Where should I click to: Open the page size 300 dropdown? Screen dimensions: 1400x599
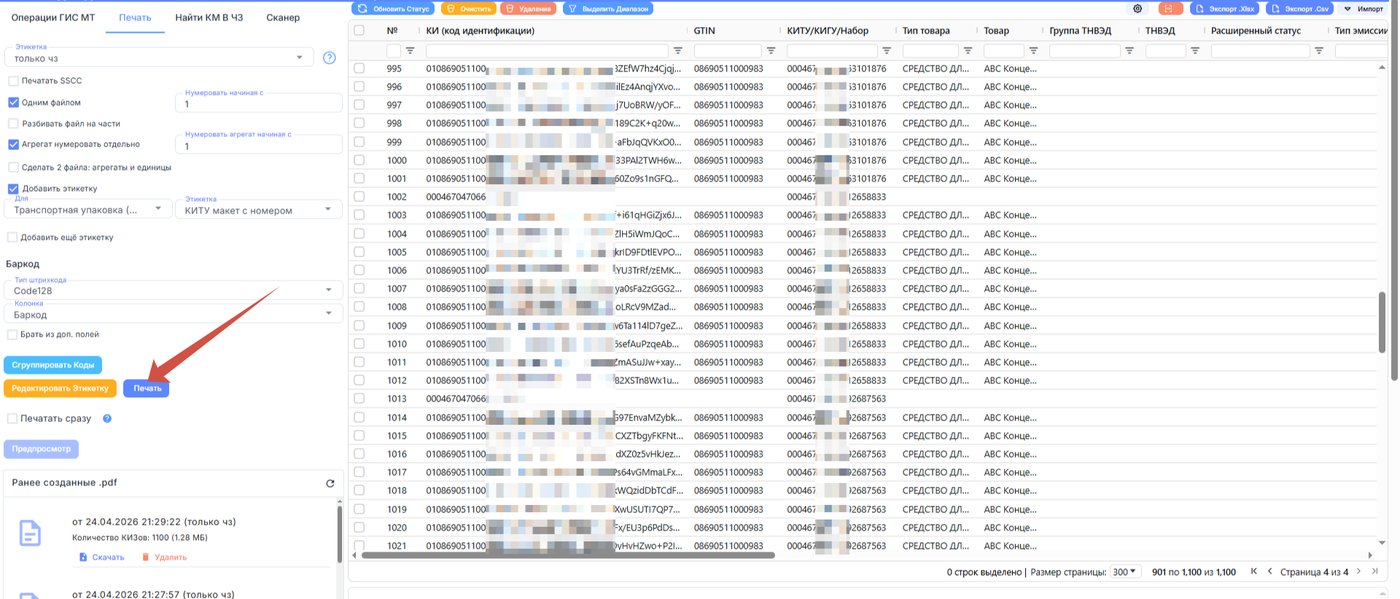point(1125,572)
